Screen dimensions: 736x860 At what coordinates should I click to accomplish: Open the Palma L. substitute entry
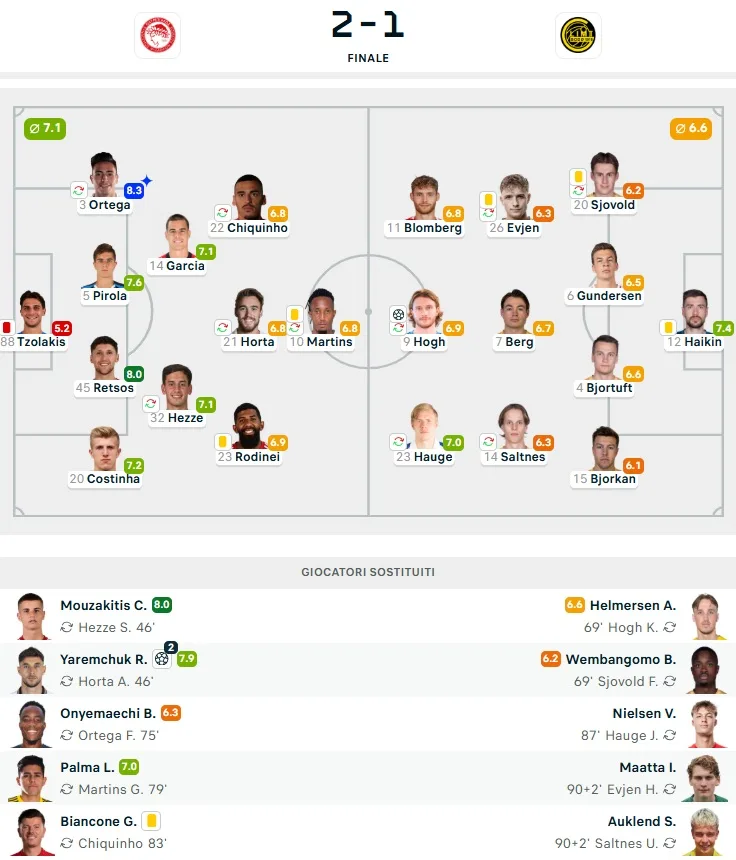[87, 767]
